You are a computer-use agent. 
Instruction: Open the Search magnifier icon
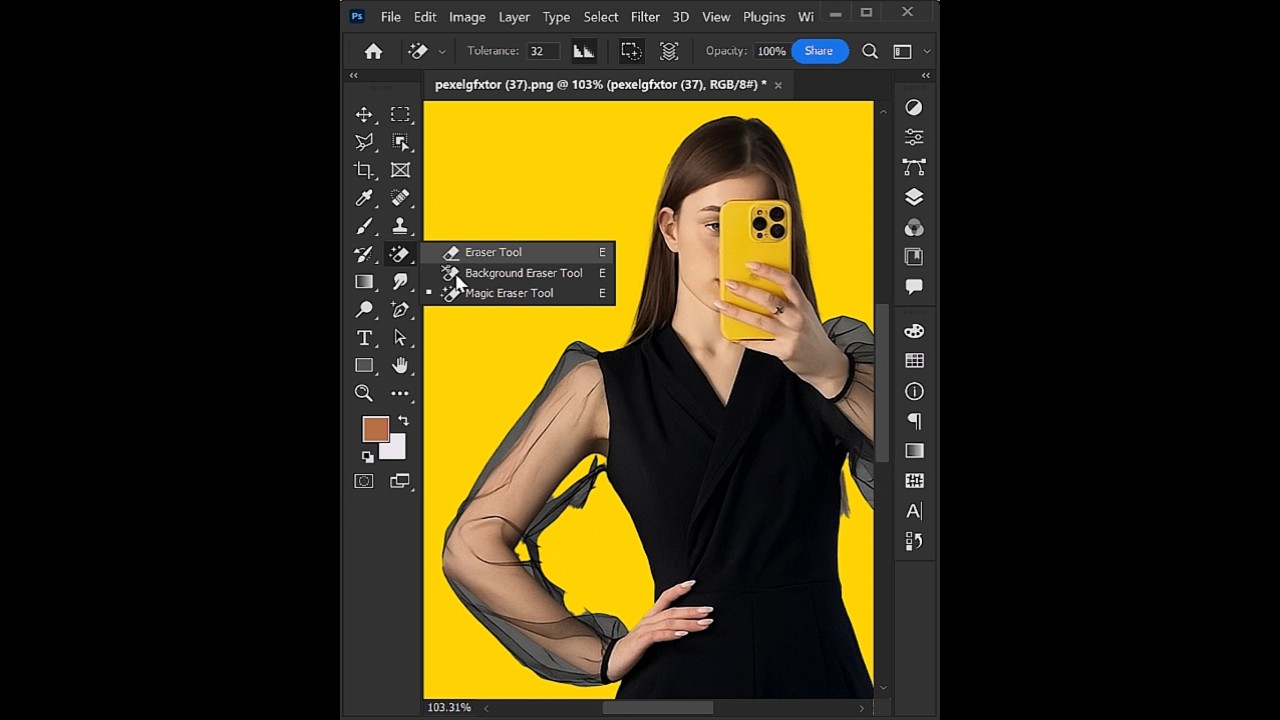870,51
